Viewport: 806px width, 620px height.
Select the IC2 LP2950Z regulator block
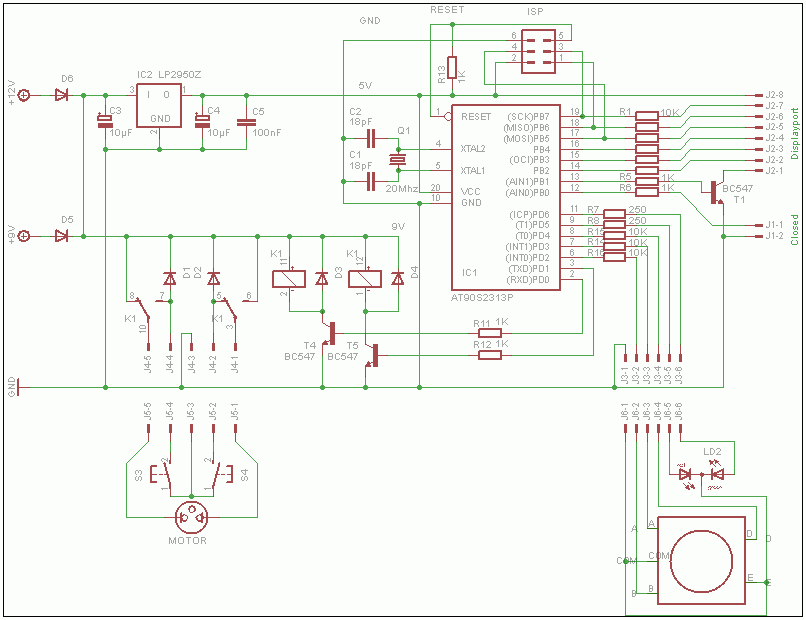coord(159,105)
